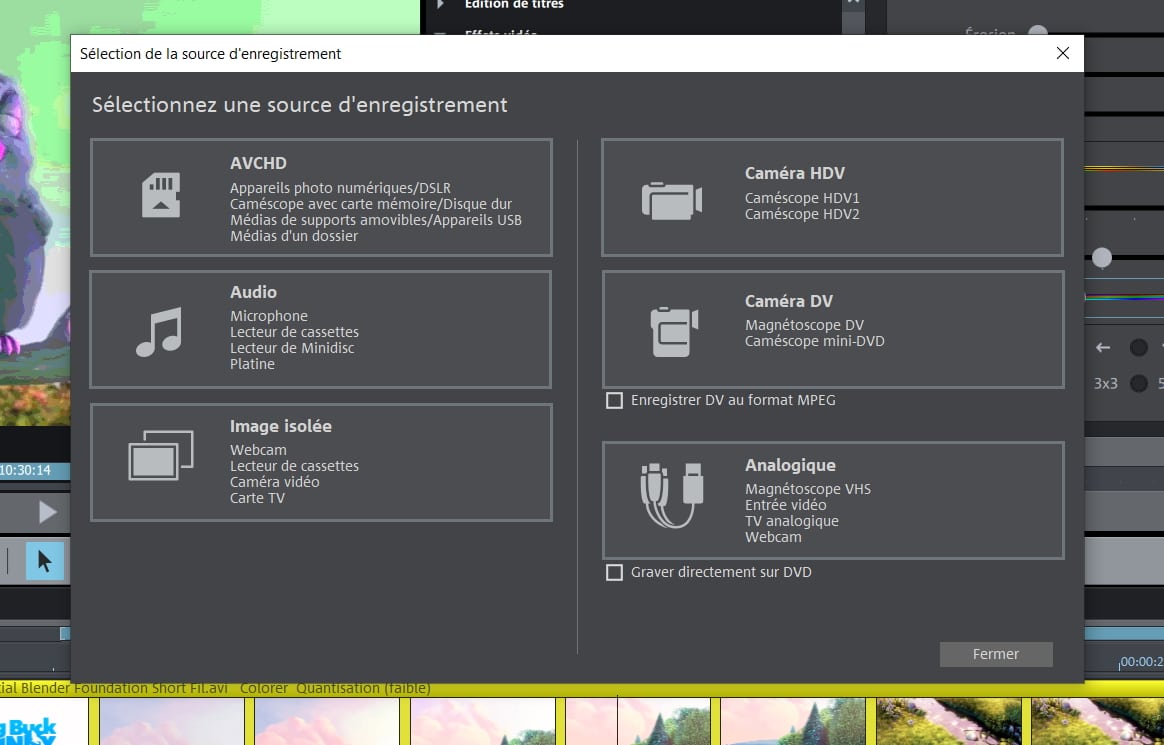The image size is (1164, 745).
Task: Activate the mouse pointer selection tool
Action: [x=45, y=561]
